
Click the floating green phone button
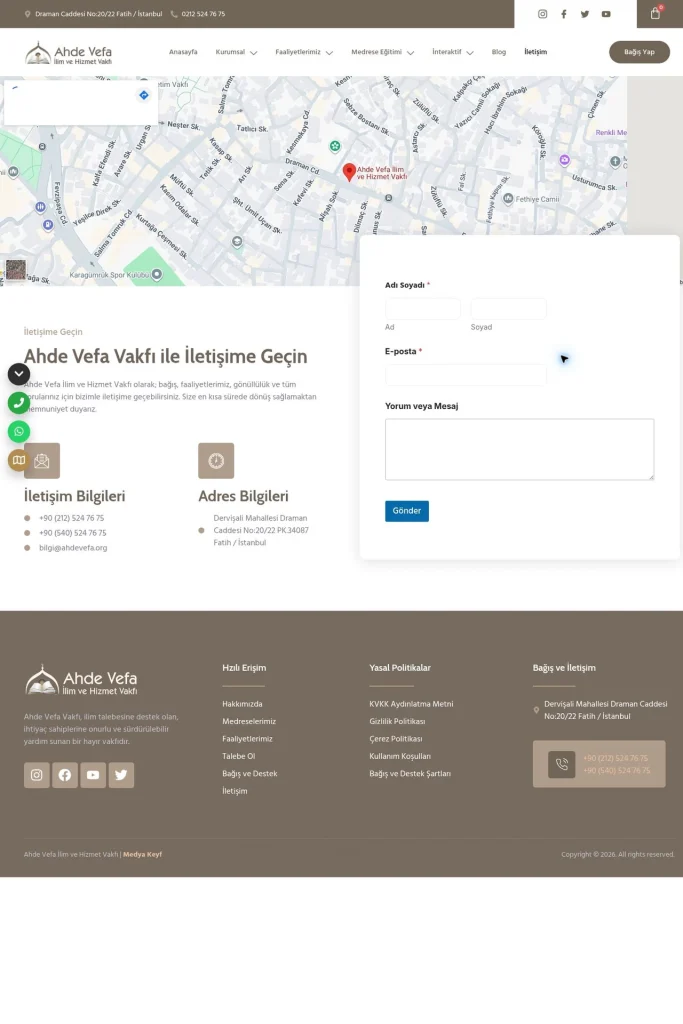coord(19,403)
